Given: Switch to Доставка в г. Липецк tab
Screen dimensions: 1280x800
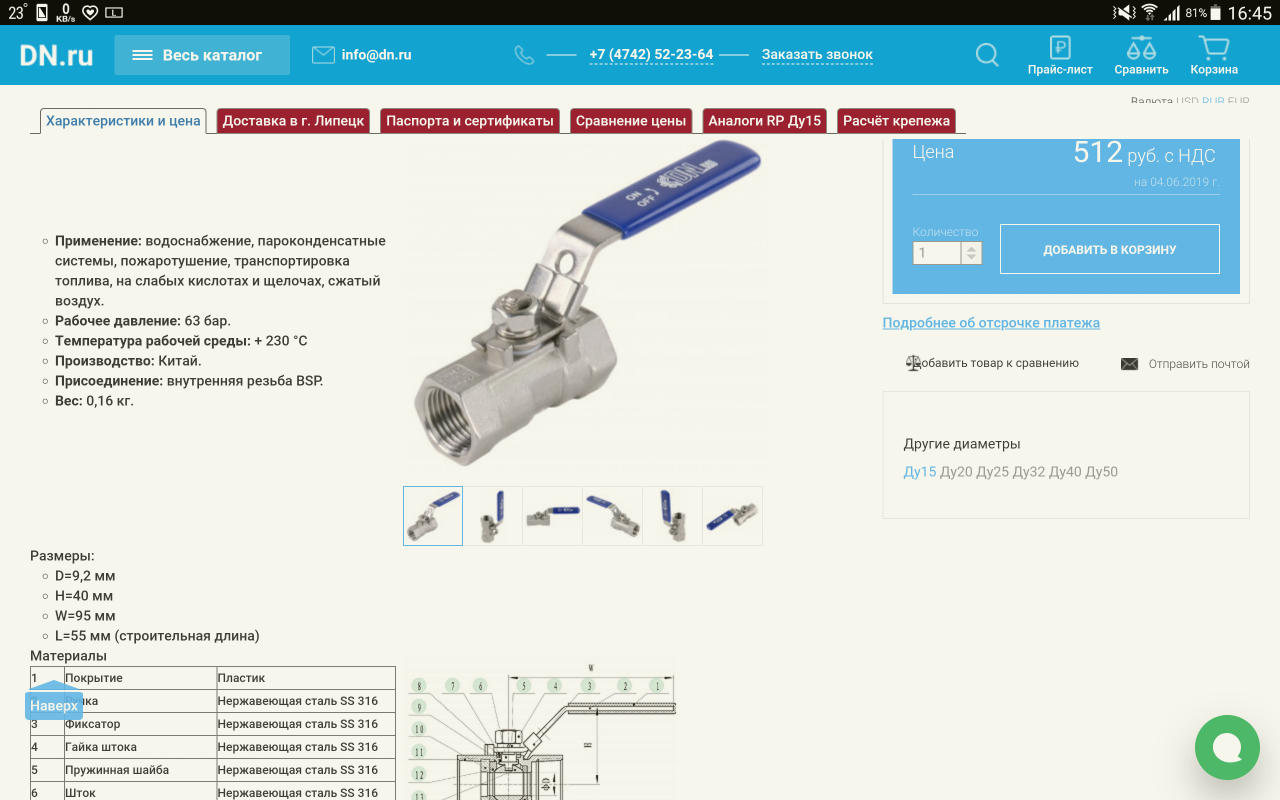Looking at the screenshot, I should tap(293, 121).
